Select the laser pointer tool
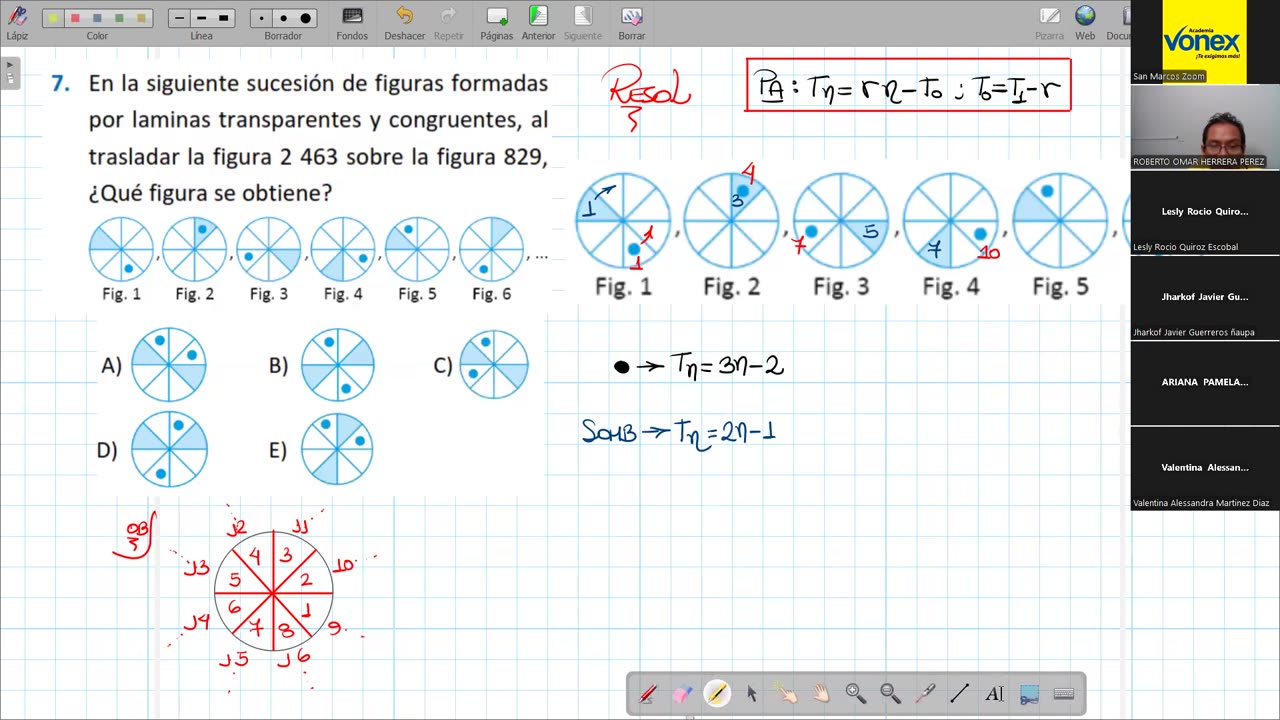1280x720 pixels. point(925,693)
